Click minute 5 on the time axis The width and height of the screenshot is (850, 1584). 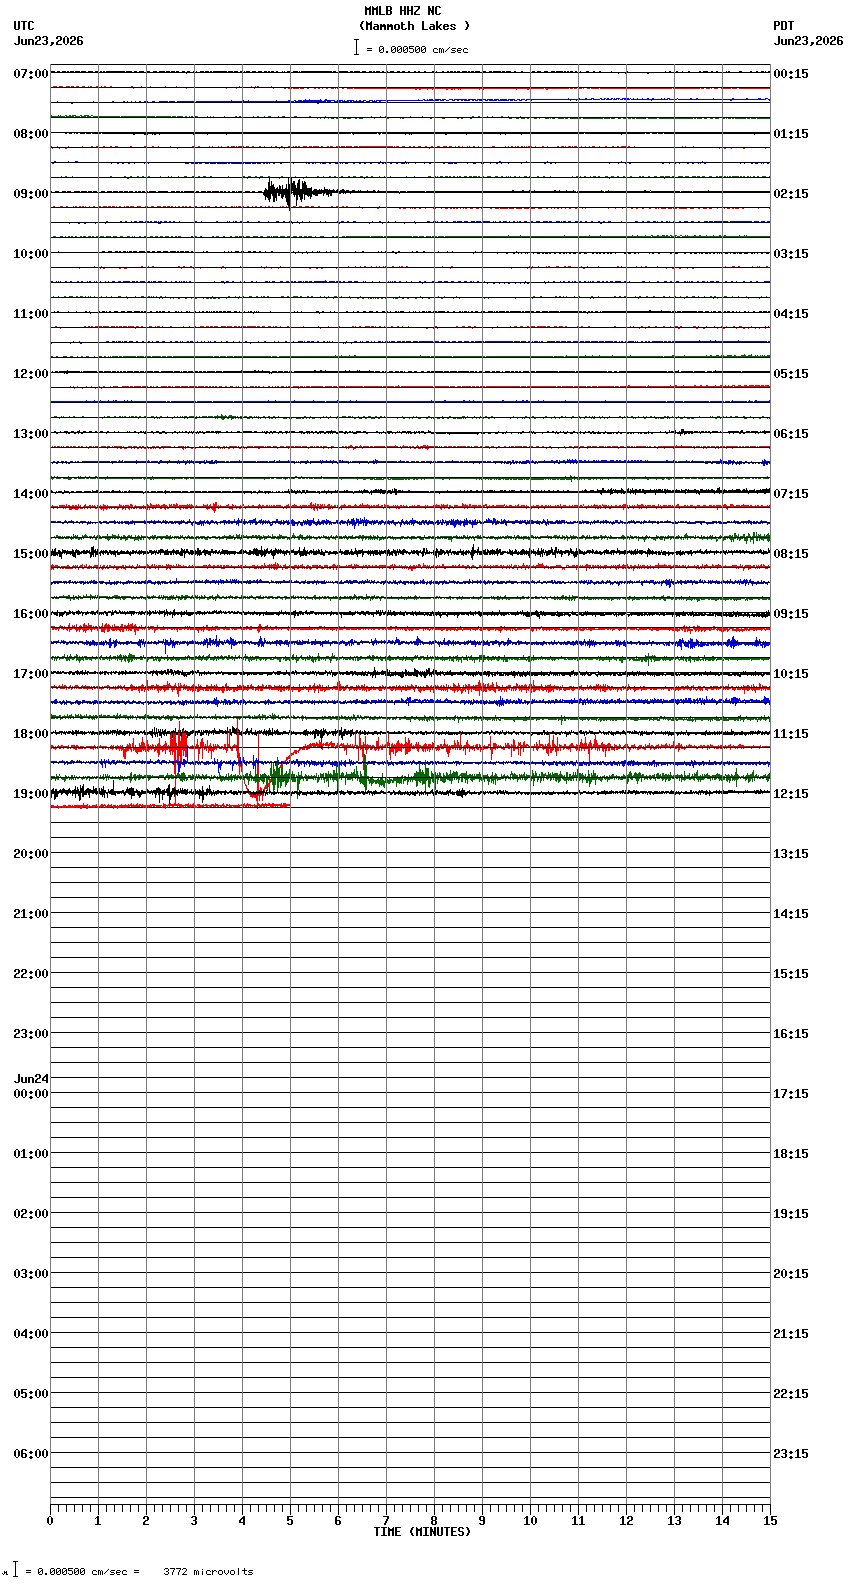(x=290, y=1521)
